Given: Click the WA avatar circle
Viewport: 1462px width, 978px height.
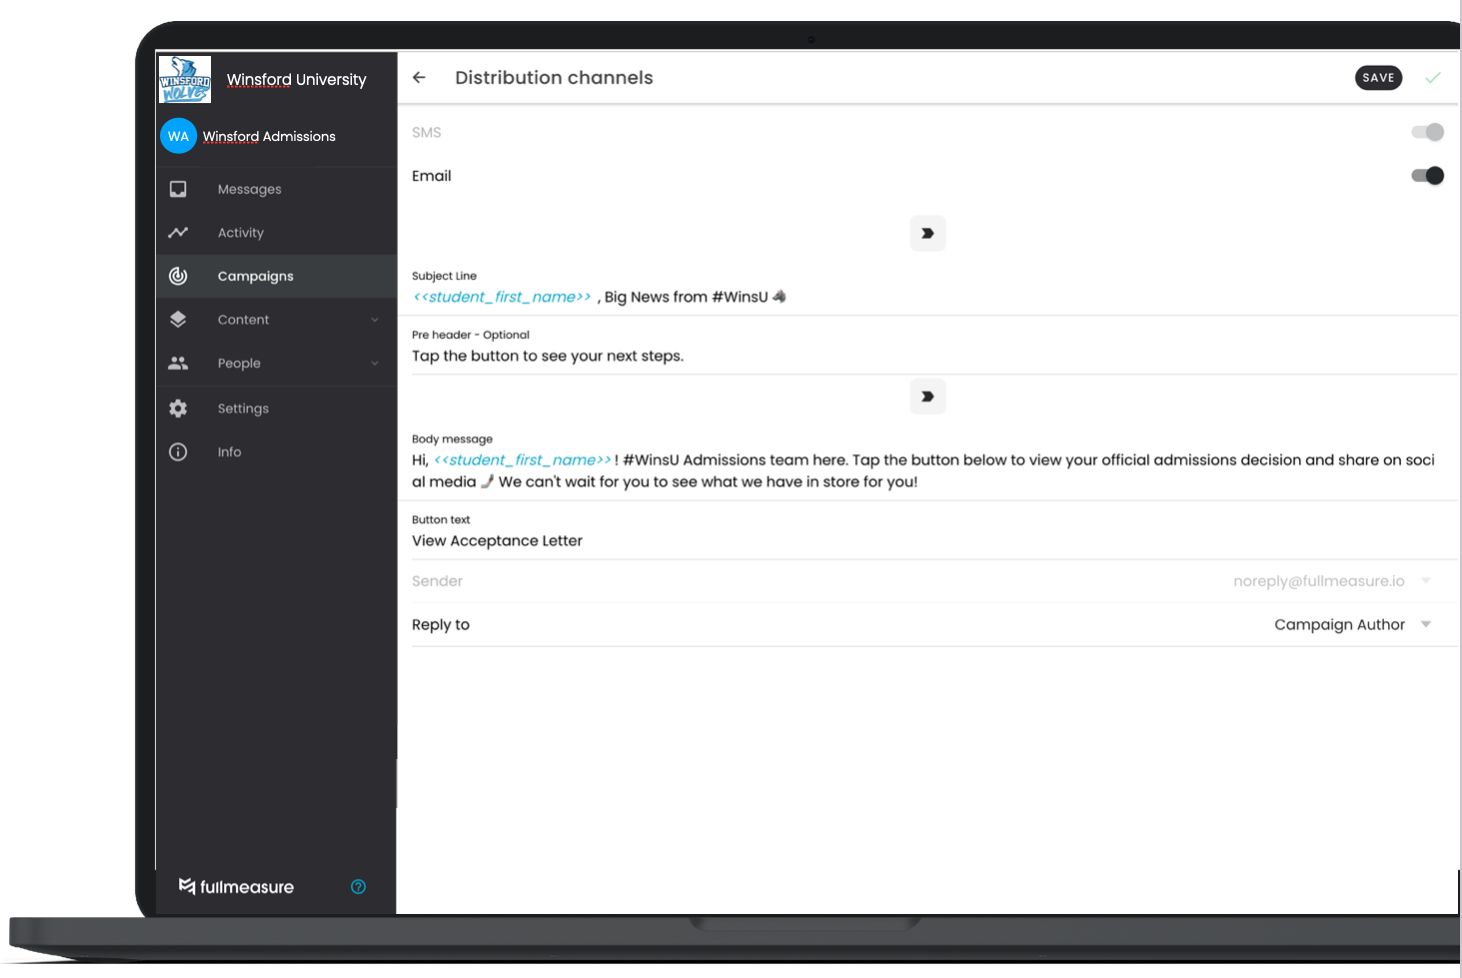Looking at the screenshot, I should point(178,136).
